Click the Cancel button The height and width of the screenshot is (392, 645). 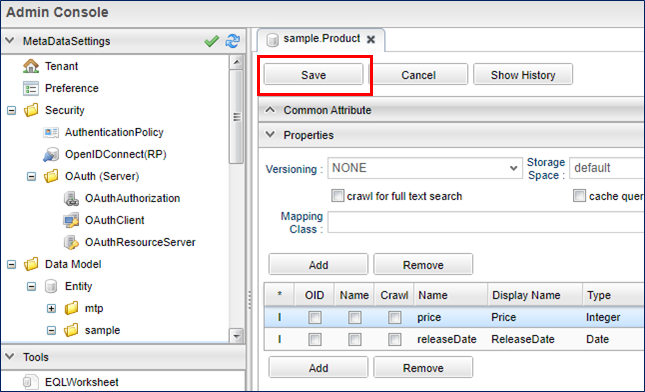(418, 75)
